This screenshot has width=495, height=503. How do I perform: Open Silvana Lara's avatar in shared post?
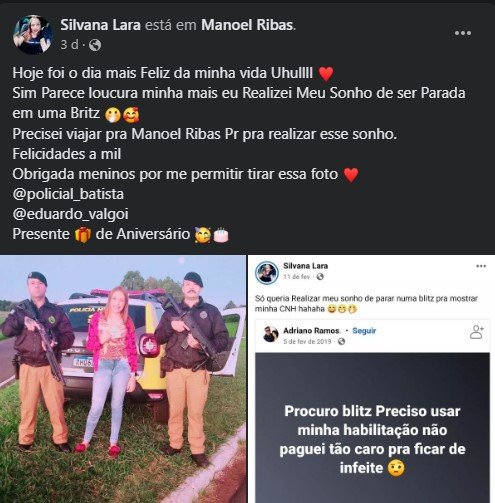coord(267,273)
